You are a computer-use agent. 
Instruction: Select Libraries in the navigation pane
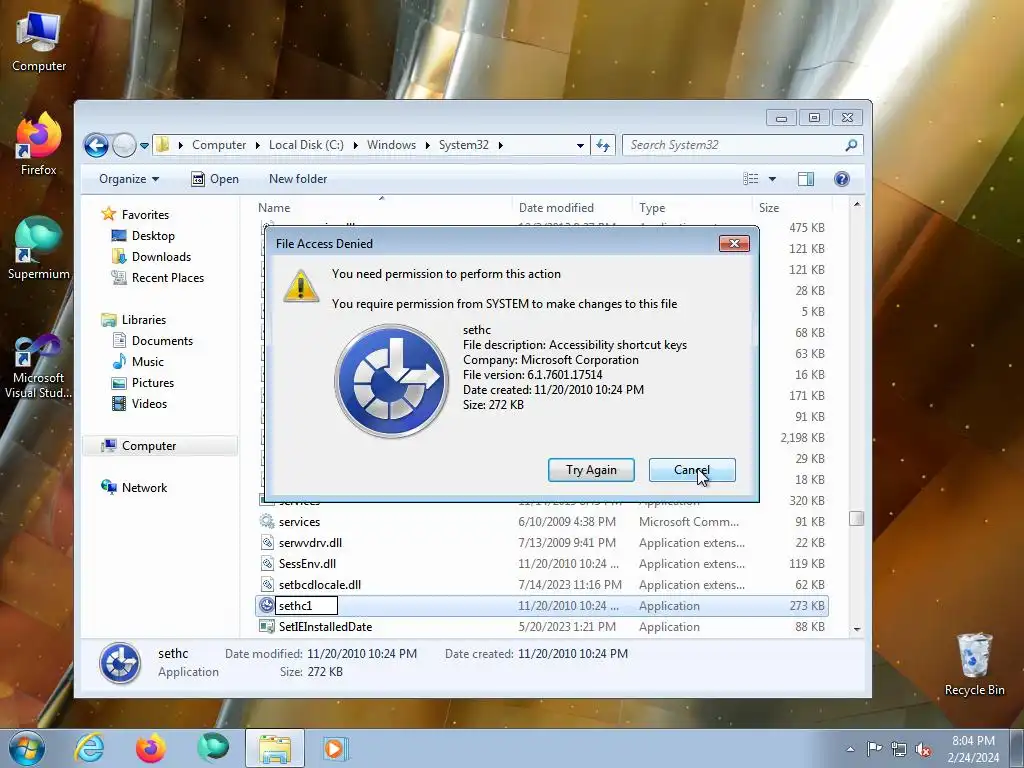pyautogui.click(x=144, y=320)
